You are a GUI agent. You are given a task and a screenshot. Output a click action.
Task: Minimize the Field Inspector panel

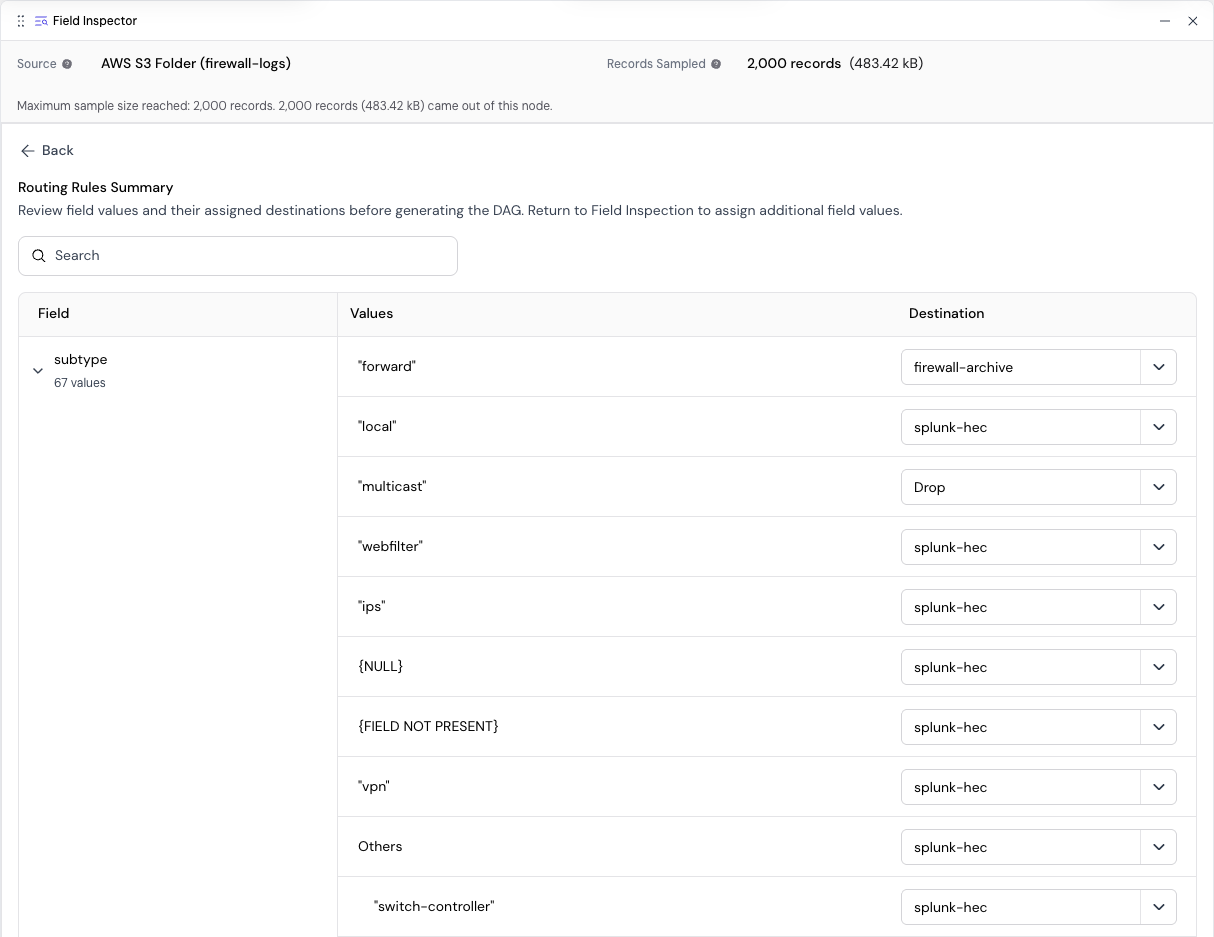(x=1165, y=21)
